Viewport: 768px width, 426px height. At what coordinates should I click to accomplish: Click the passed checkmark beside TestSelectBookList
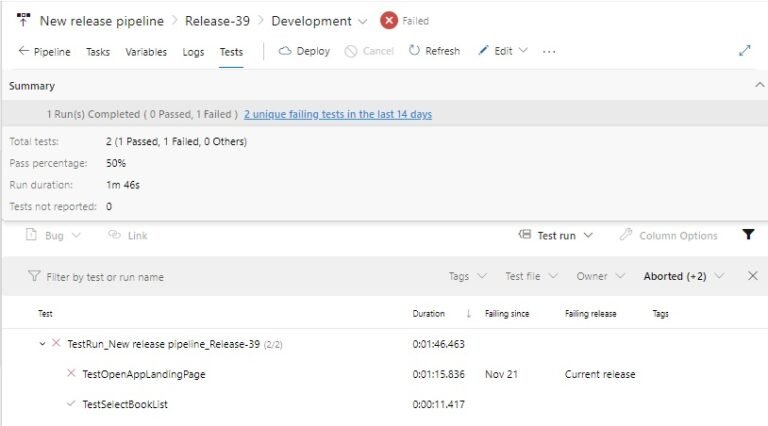coord(71,403)
